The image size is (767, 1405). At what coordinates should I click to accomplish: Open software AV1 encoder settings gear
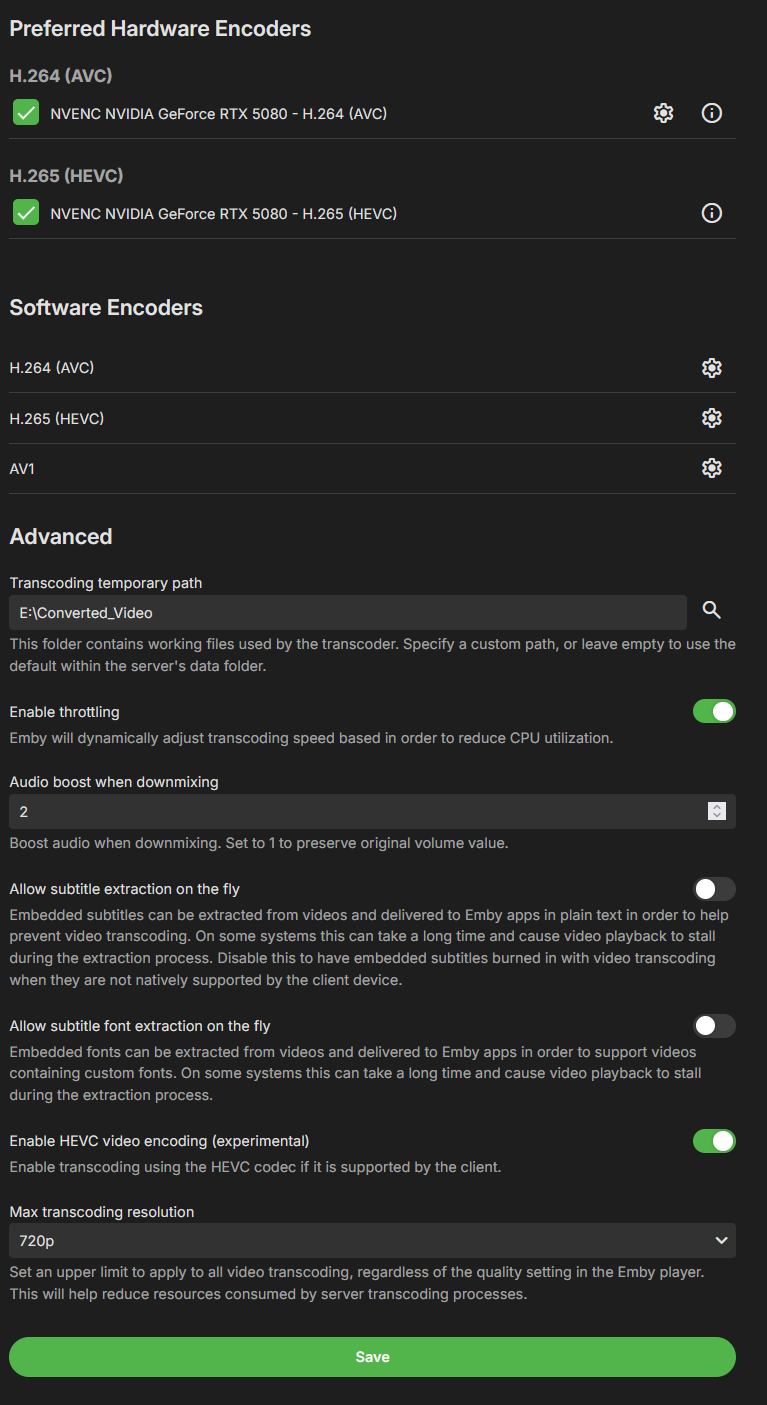[711, 468]
